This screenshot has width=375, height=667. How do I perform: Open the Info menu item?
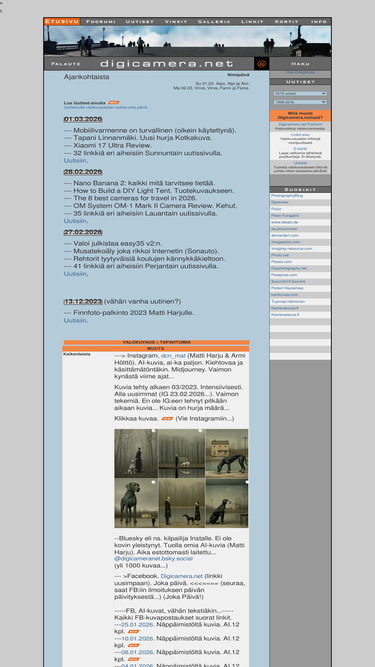(x=319, y=21)
